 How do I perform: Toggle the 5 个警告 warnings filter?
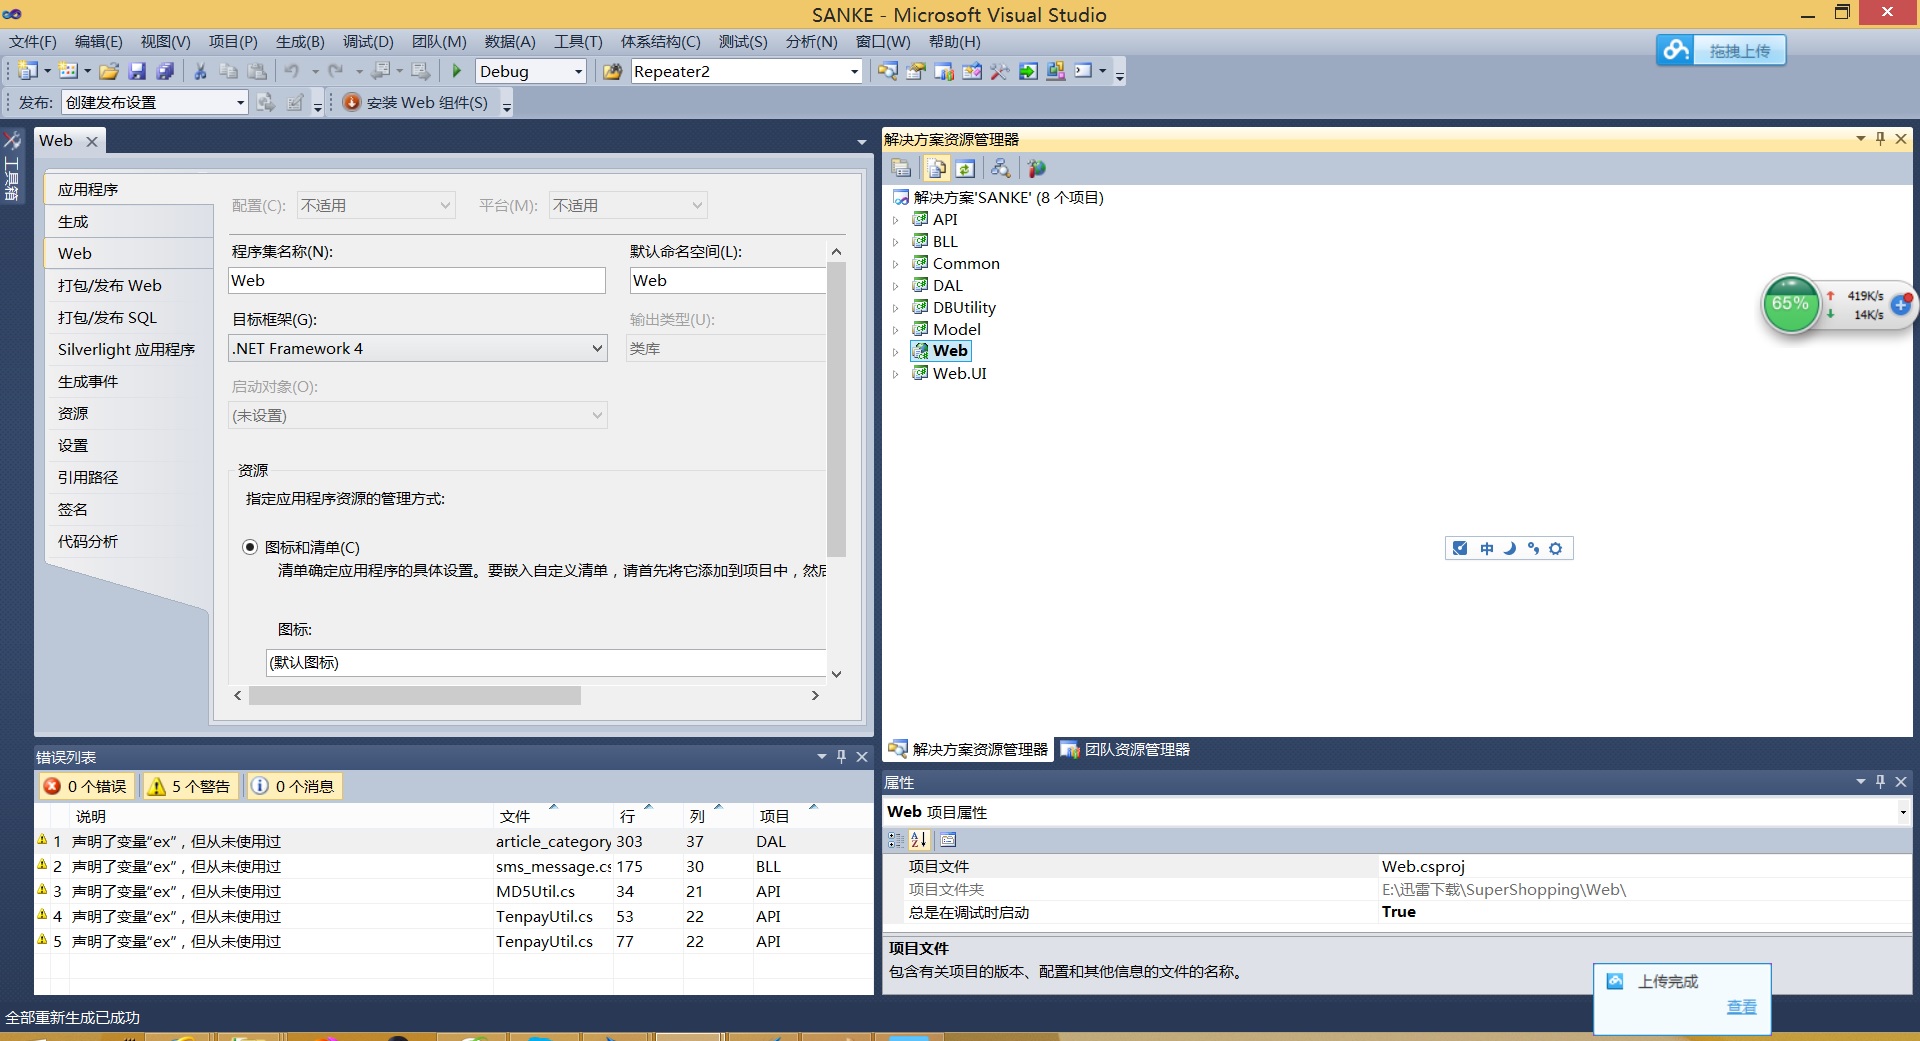[189, 786]
